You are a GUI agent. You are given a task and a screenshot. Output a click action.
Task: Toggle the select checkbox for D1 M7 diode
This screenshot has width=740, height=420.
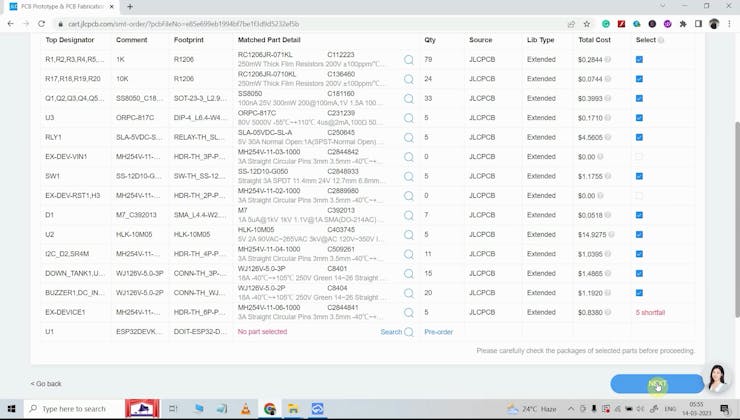[639, 215]
